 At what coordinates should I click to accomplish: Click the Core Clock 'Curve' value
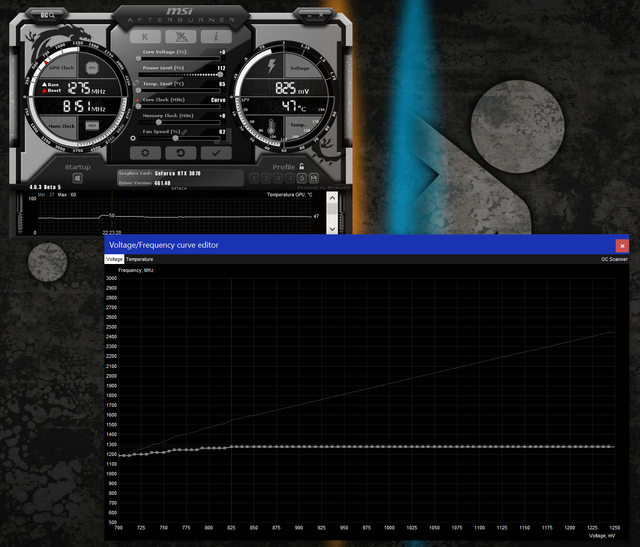pos(218,100)
